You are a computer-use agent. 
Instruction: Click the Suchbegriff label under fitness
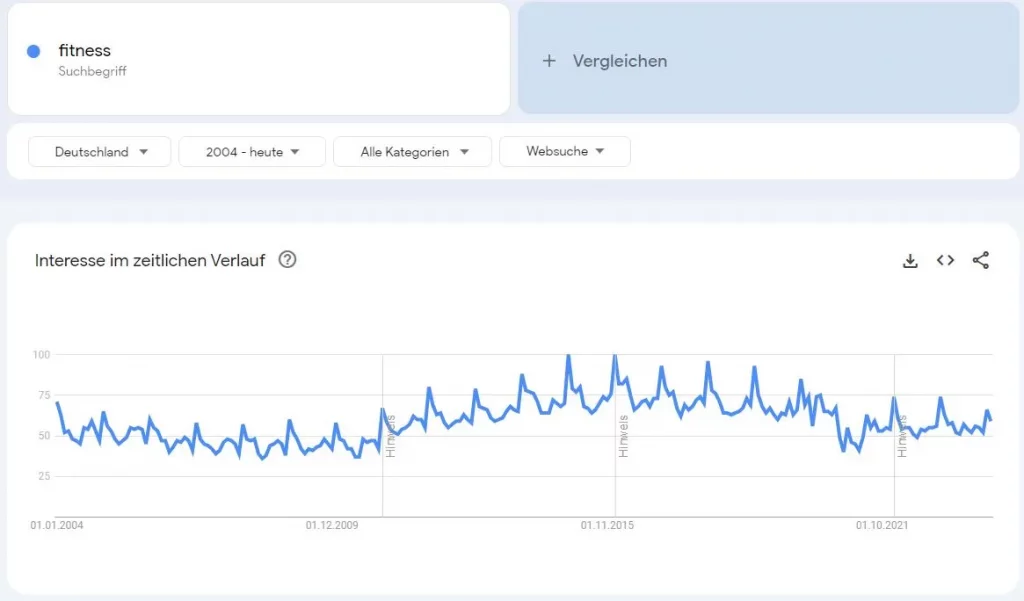[x=92, y=72]
